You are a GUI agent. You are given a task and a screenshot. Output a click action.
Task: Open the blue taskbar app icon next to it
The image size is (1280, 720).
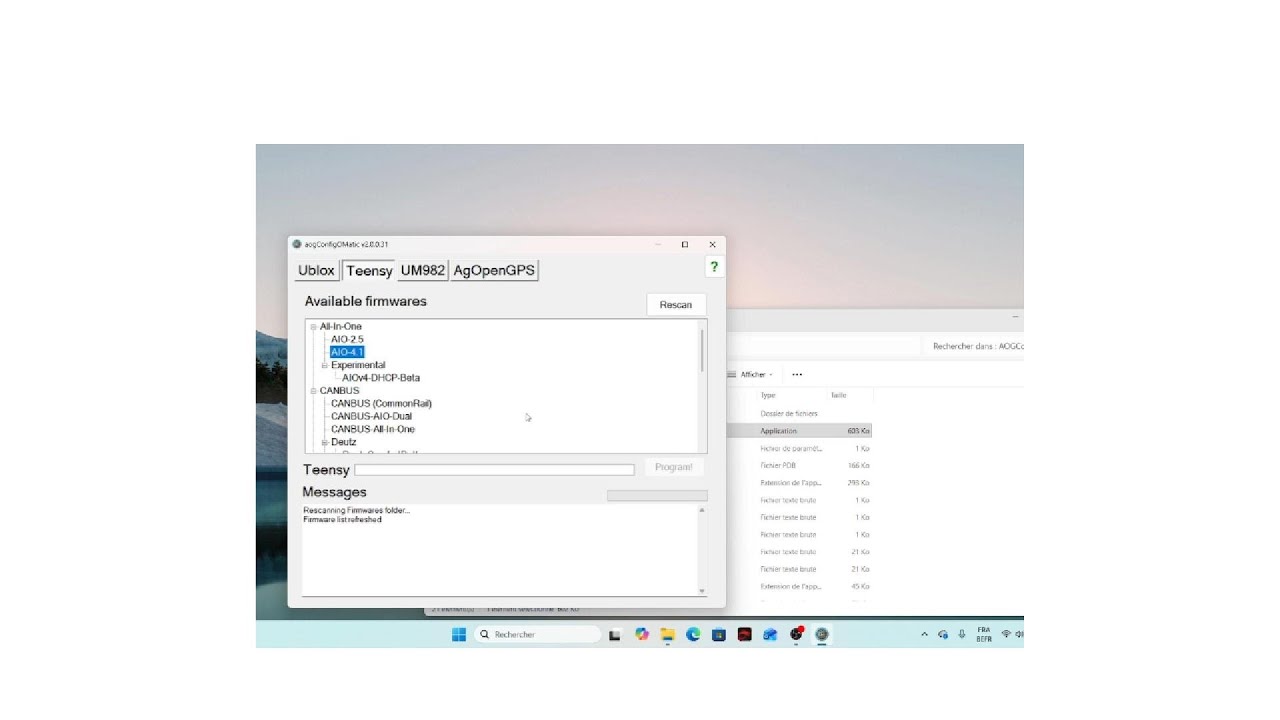pyautogui.click(x=770, y=634)
